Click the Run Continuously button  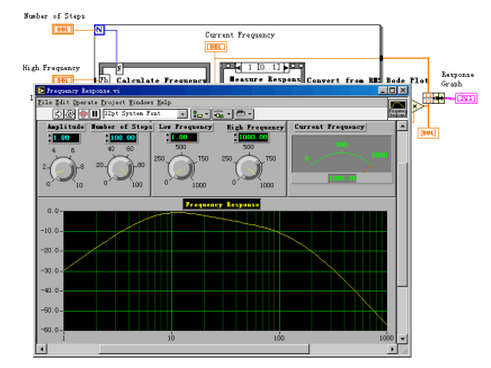70,114
